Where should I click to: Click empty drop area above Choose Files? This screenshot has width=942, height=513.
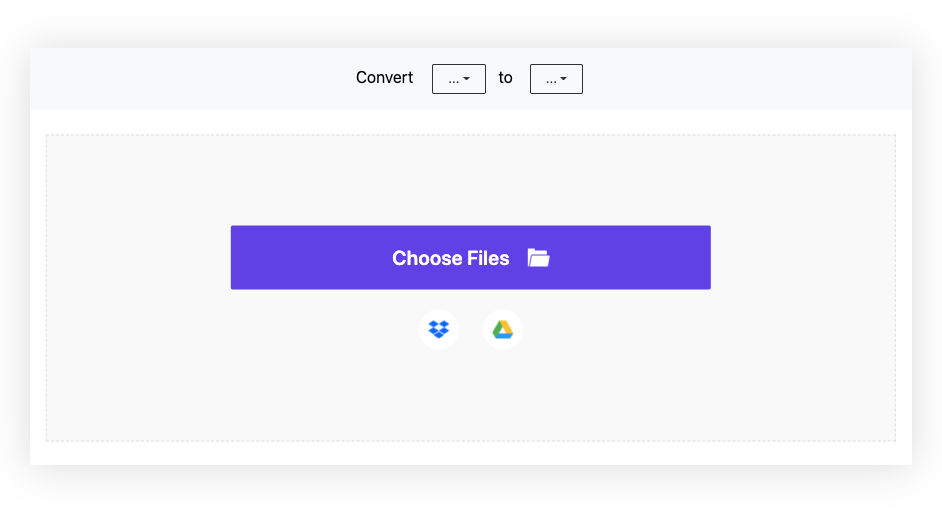[x=470, y=180]
